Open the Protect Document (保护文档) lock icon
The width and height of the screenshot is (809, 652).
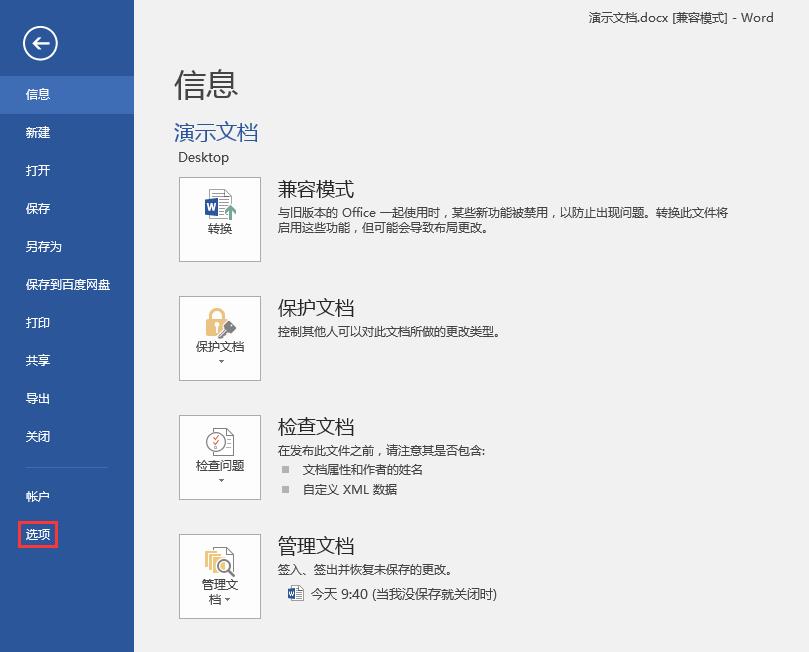coord(219,325)
